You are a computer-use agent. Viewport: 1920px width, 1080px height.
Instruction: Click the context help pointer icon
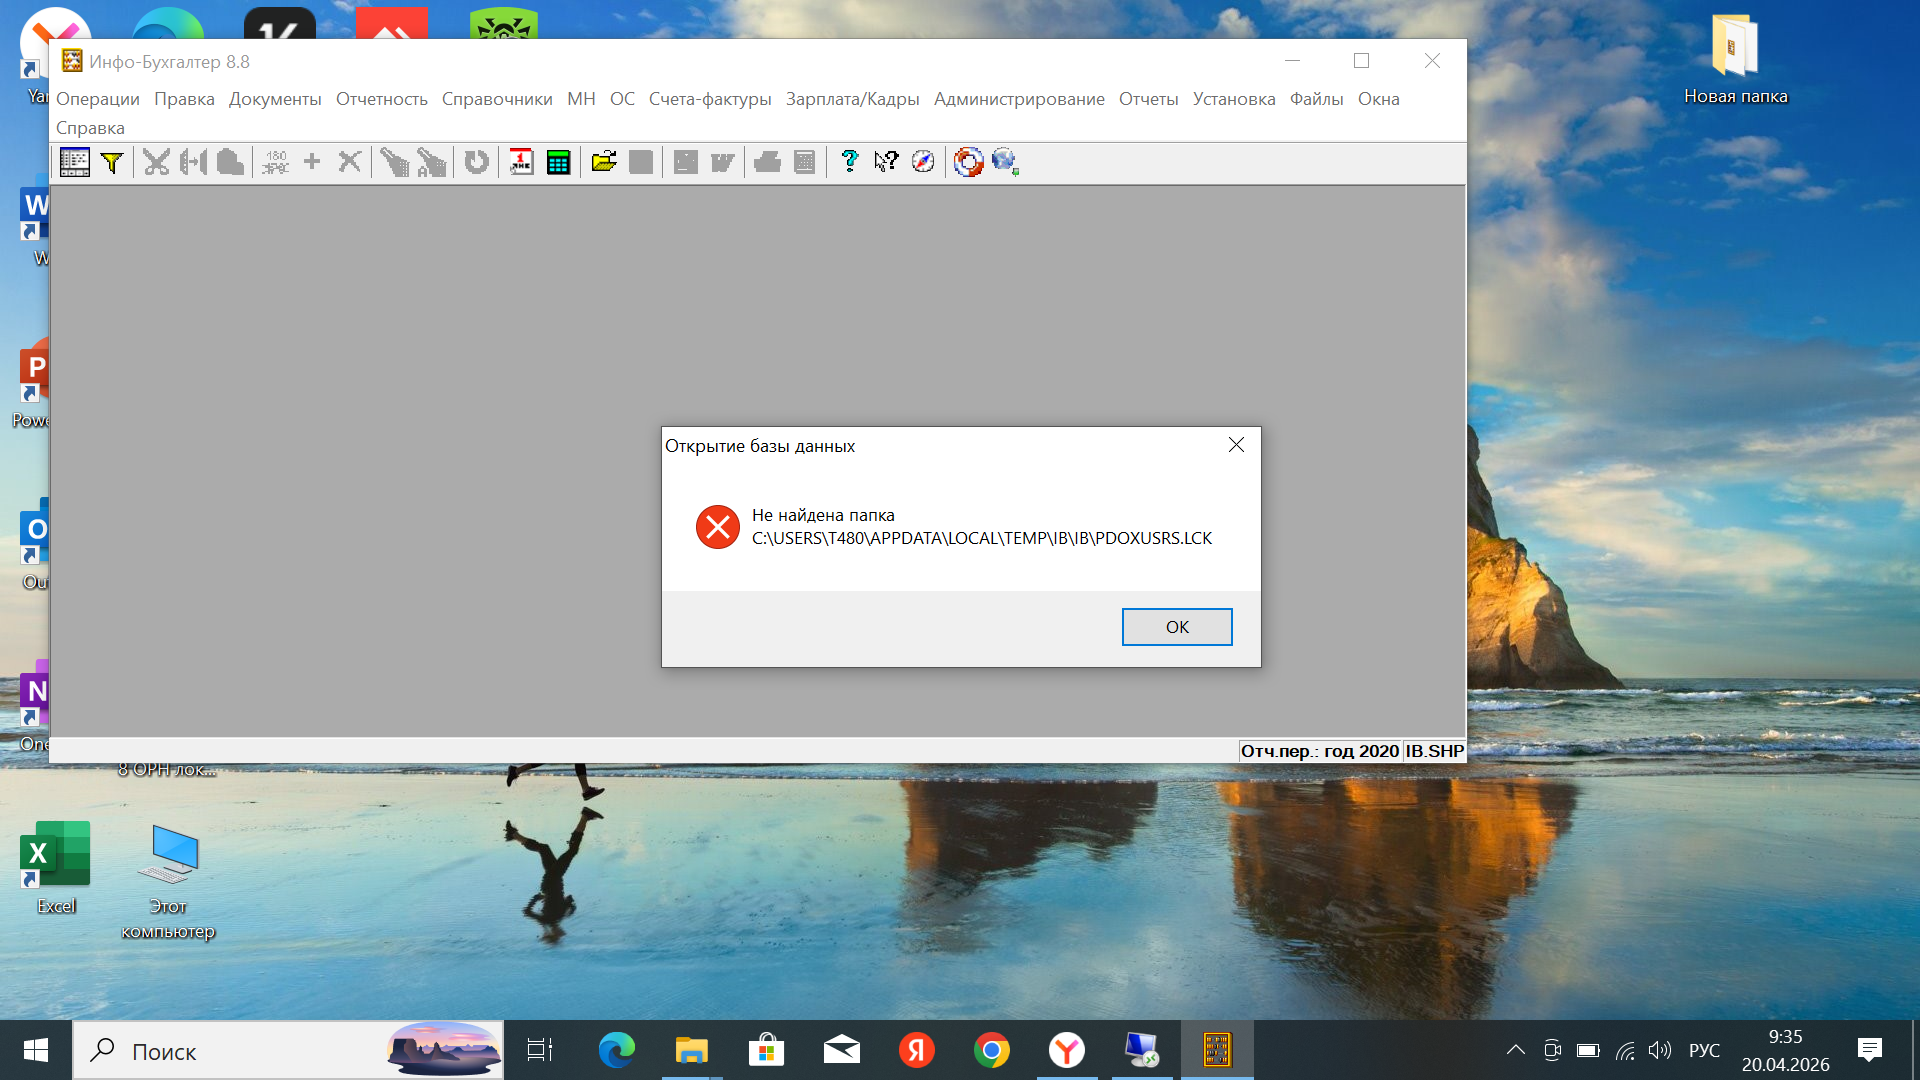click(x=886, y=162)
